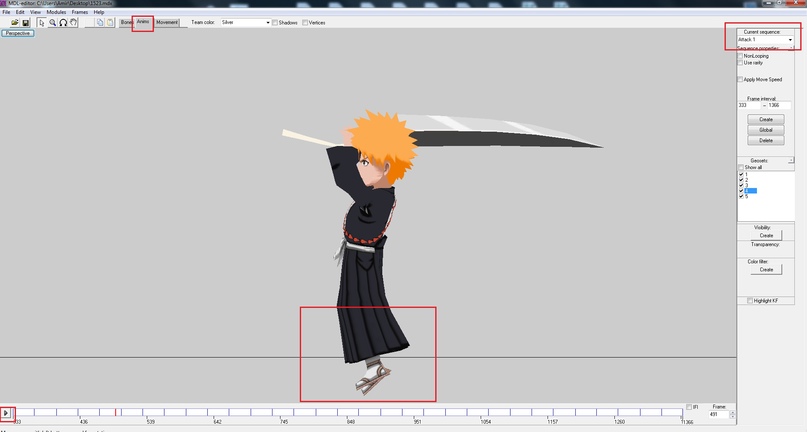Toggle the Use rarity checkbox
The image size is (807, 432).
pos(741,63)
